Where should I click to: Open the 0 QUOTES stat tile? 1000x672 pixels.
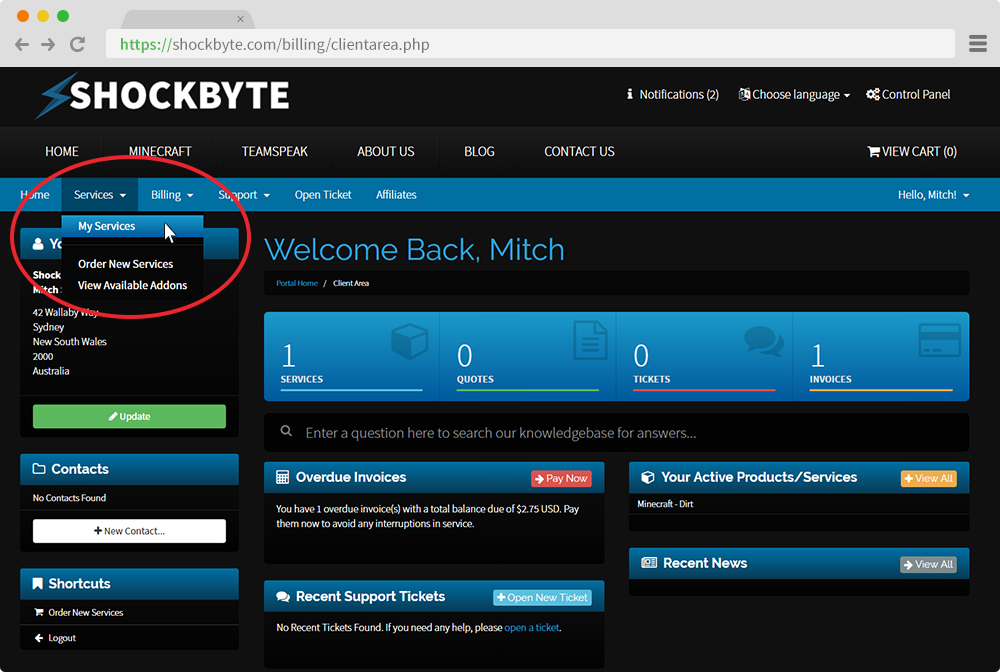[x=527, y=356]
